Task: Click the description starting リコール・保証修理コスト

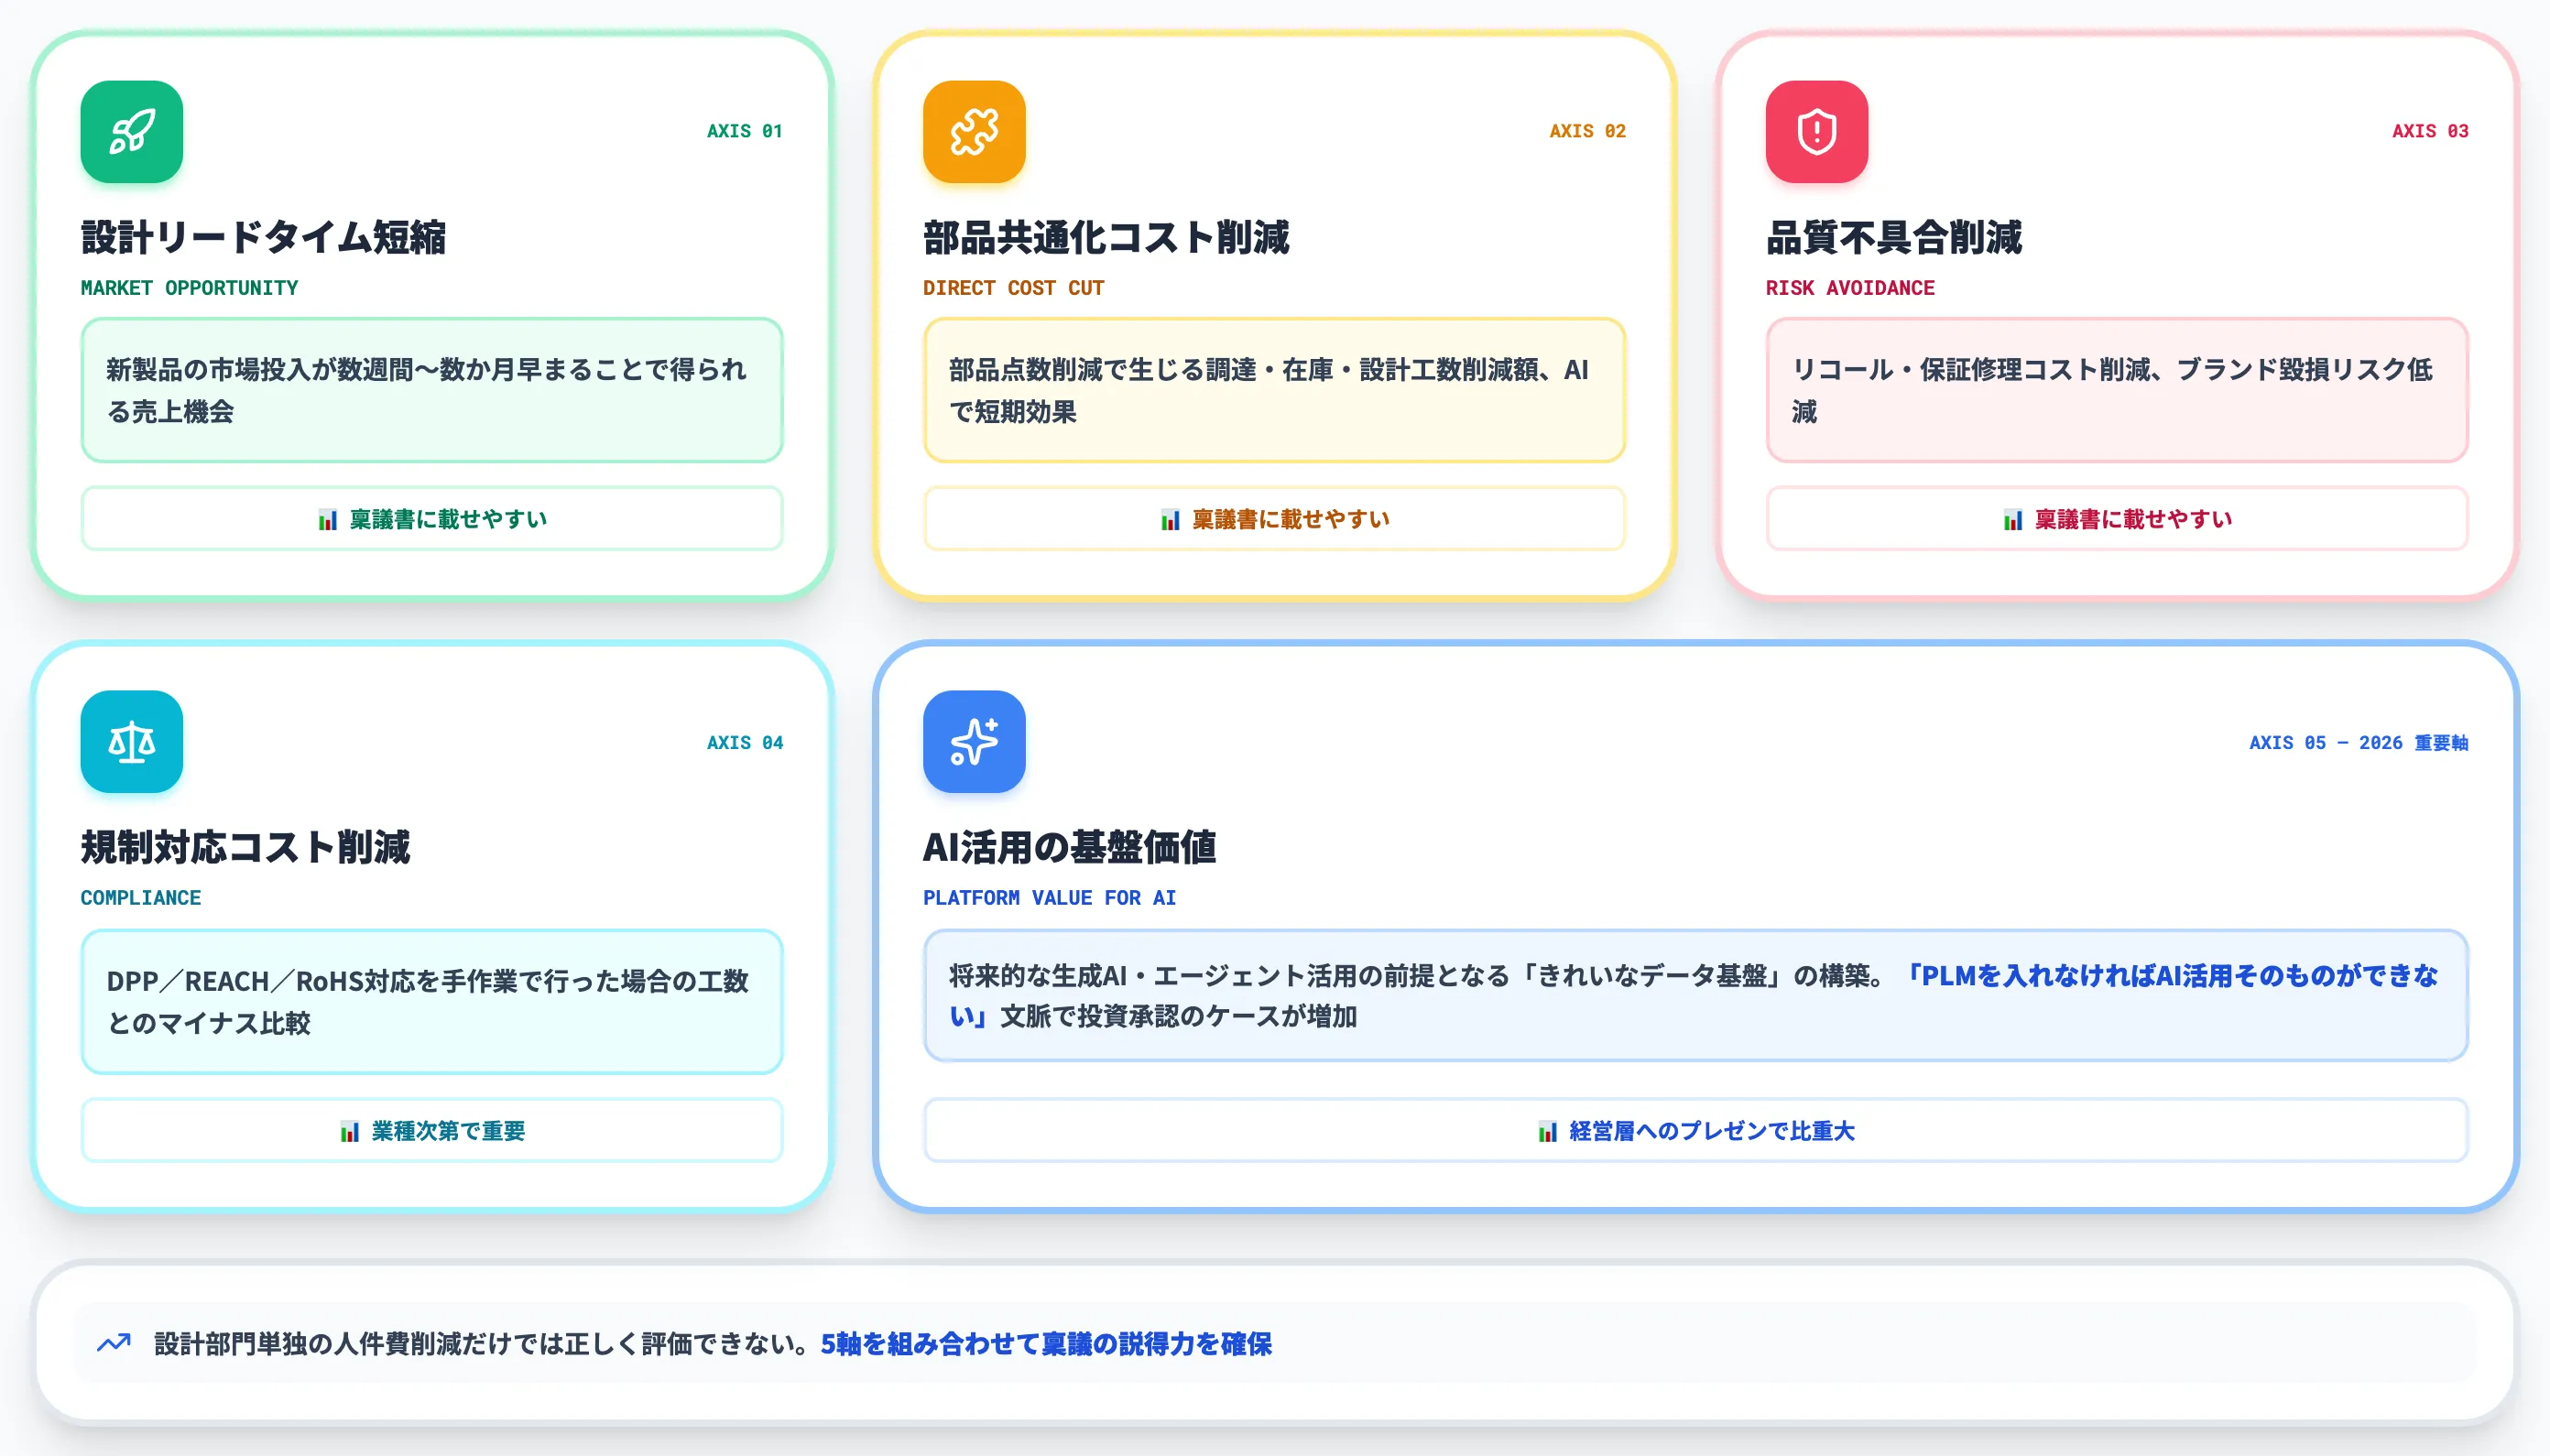Action: 2111,390
